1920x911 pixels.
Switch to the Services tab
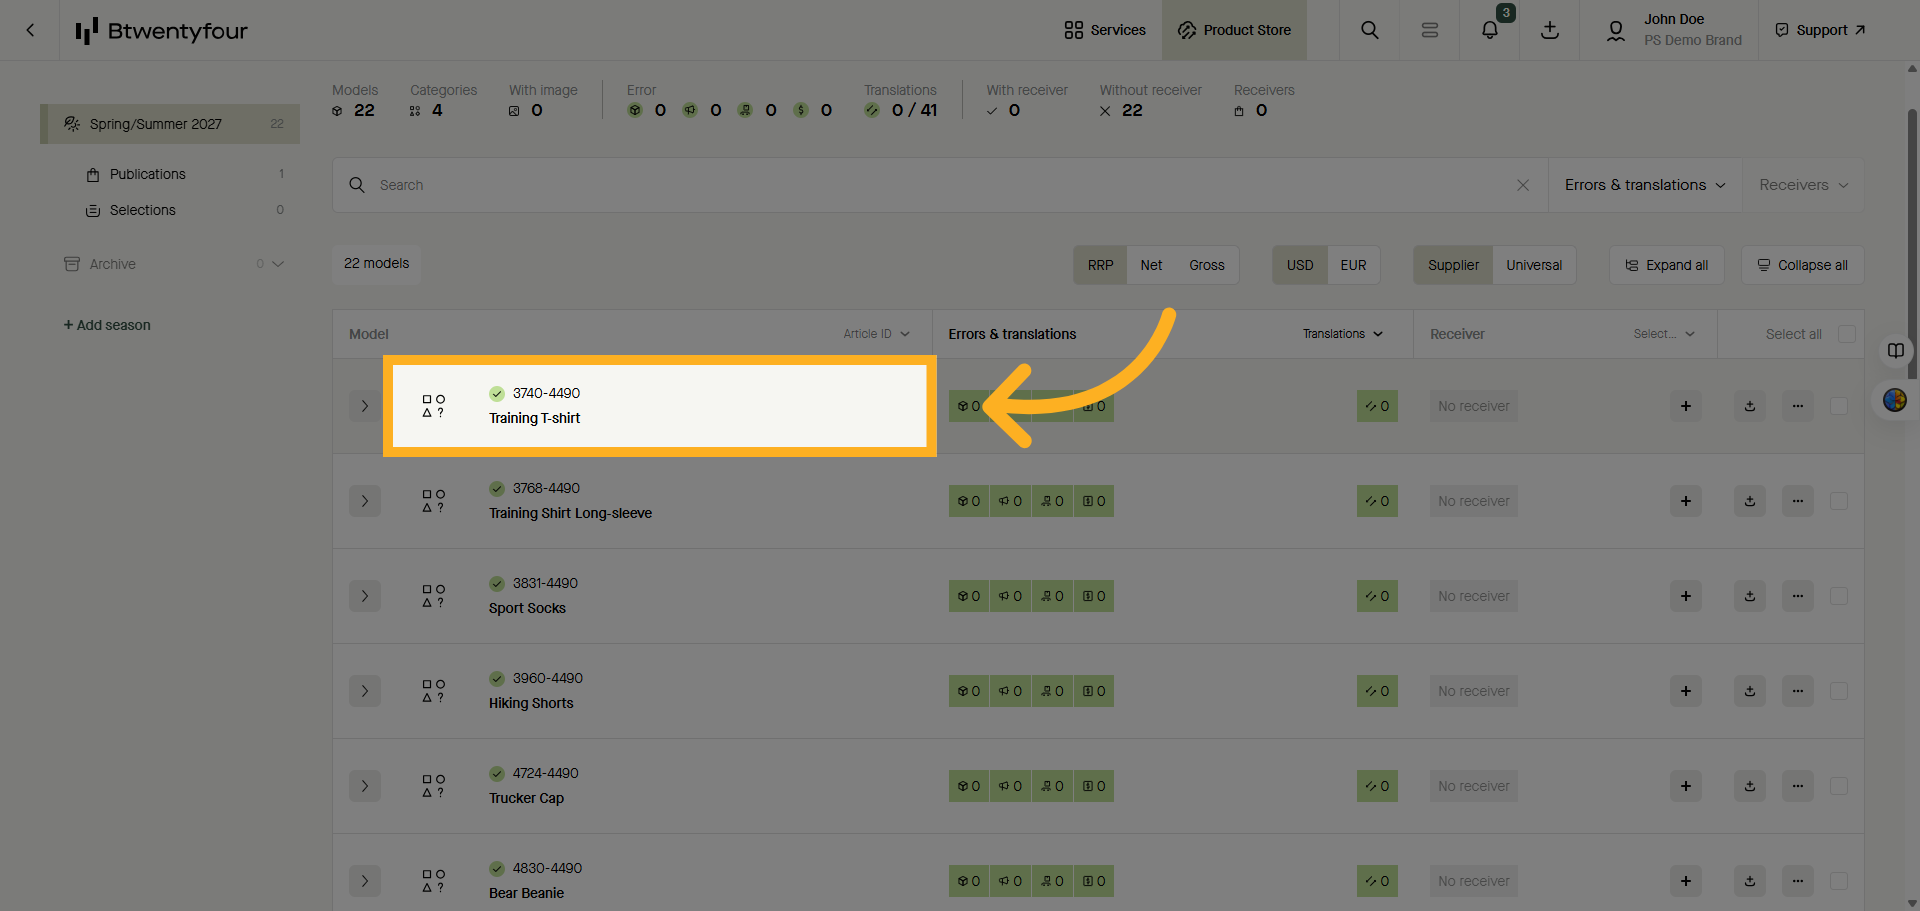tap(1105, 30)
